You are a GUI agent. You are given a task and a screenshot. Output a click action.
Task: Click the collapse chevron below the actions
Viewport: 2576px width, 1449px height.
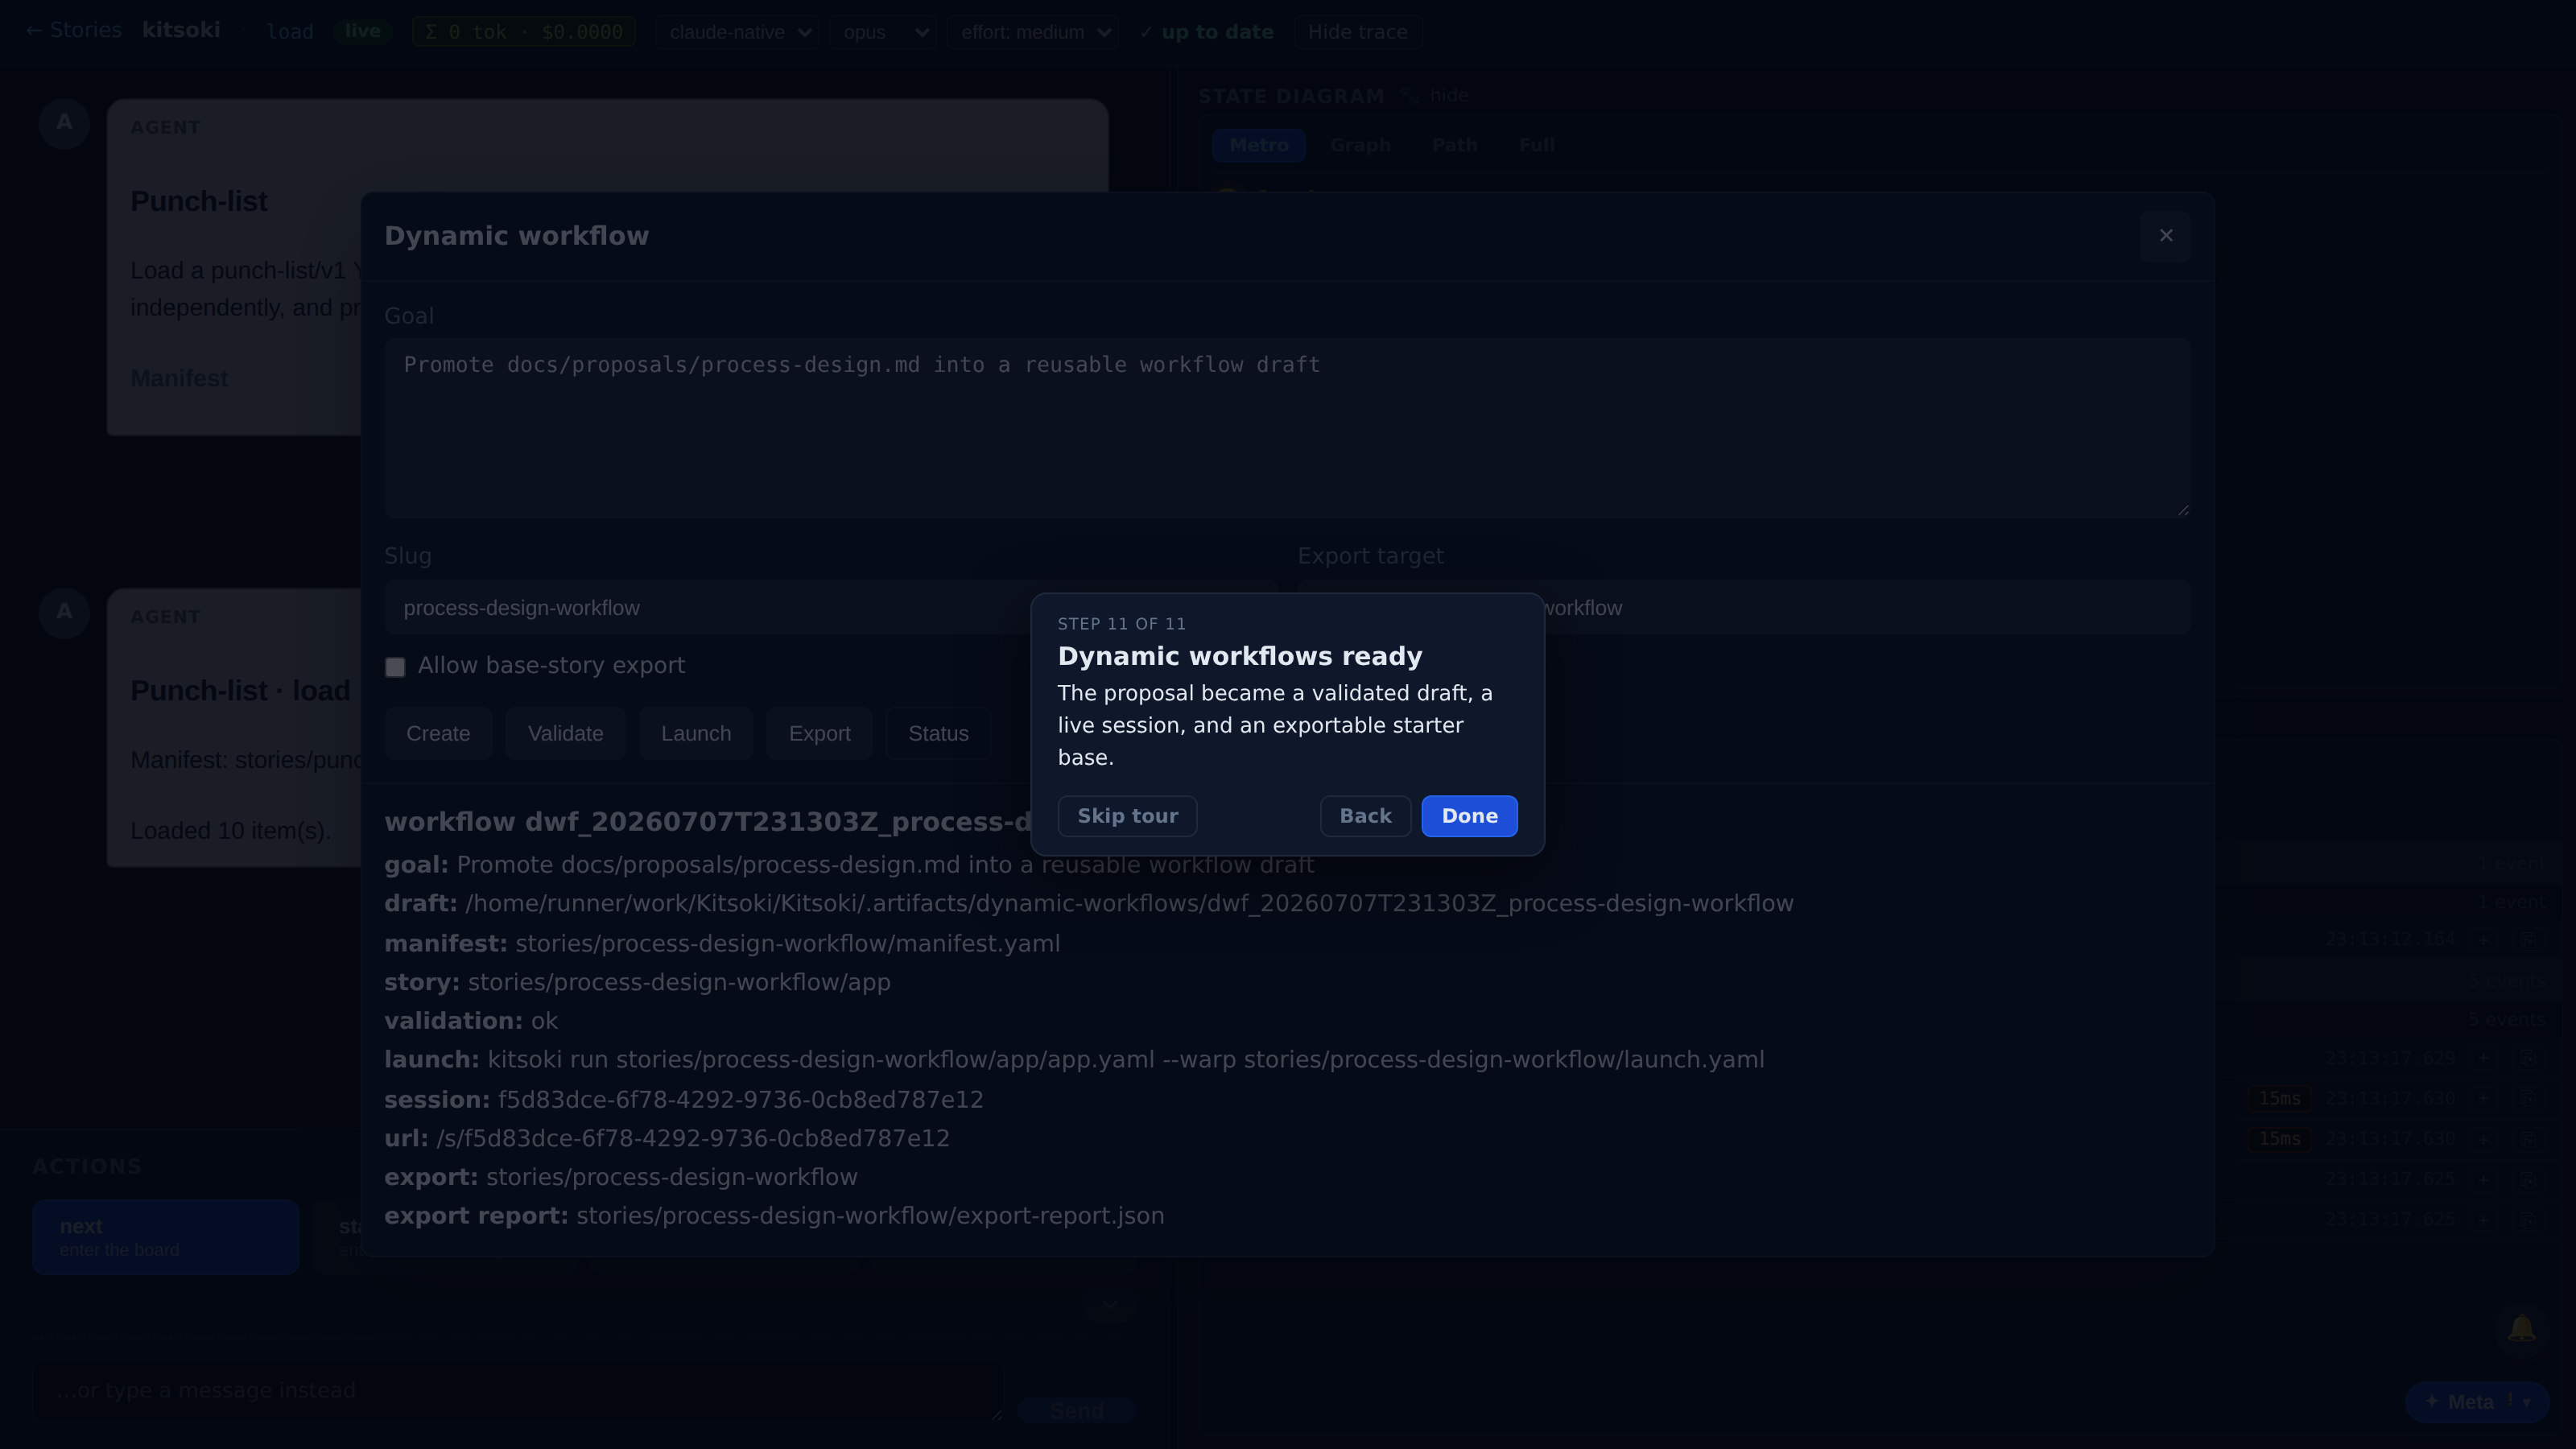1109,1306
